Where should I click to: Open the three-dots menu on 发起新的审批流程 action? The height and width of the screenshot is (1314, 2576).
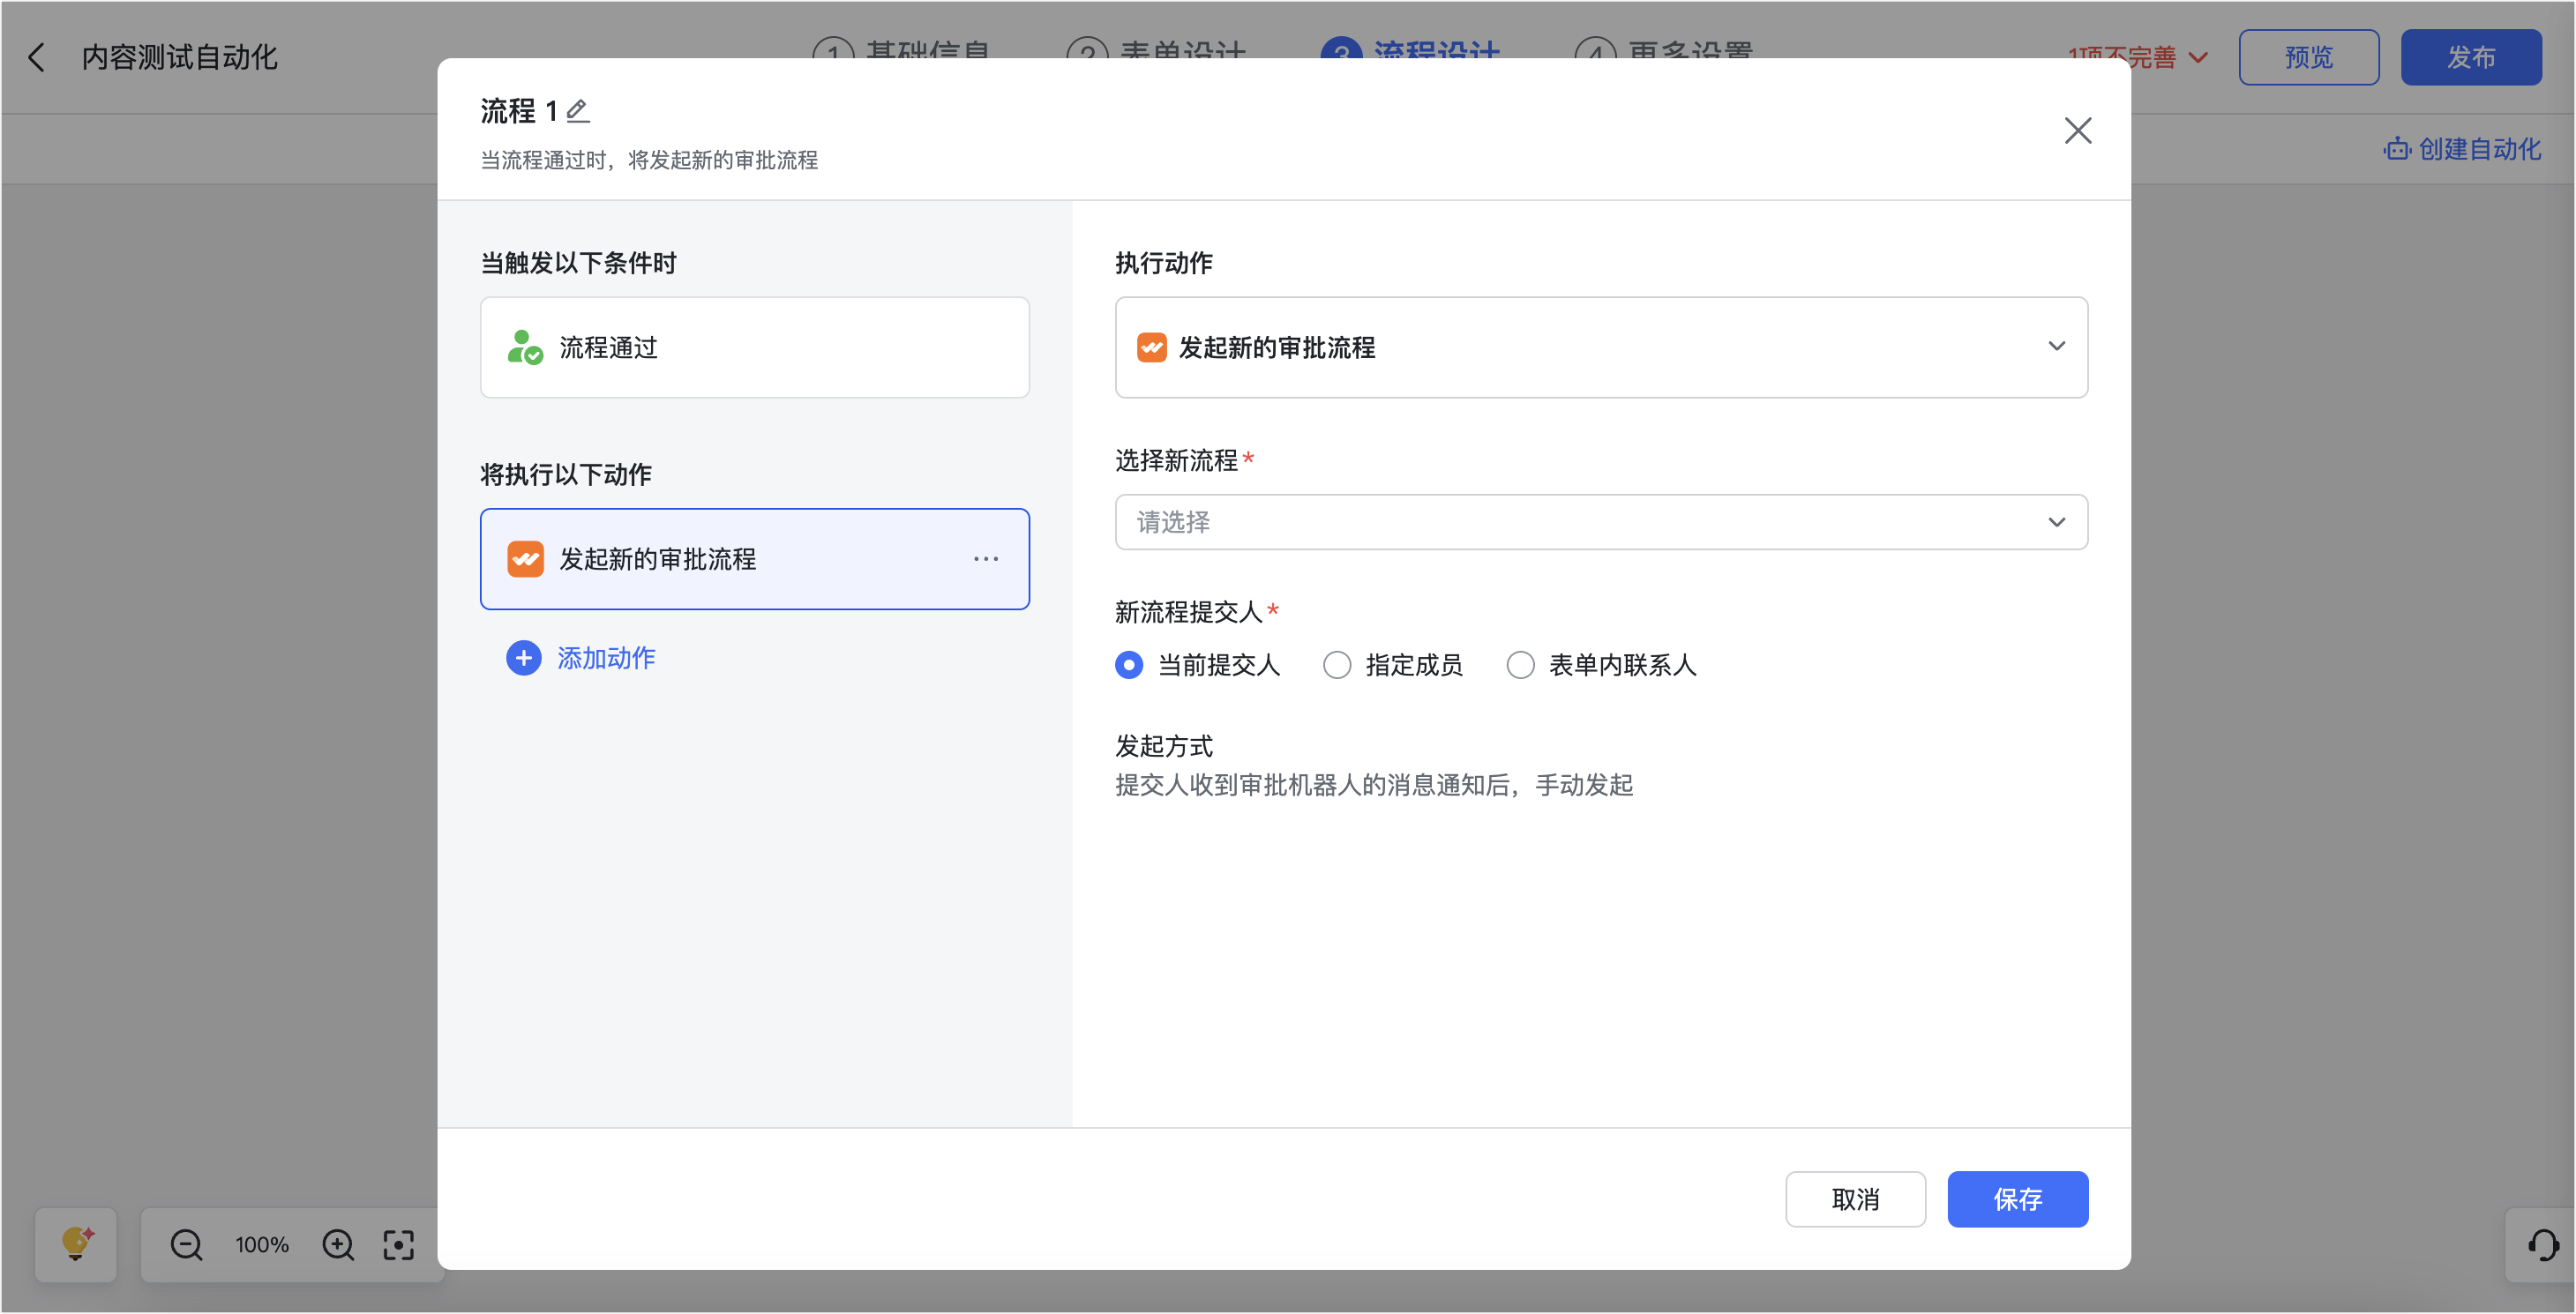[x=985, y=559]
